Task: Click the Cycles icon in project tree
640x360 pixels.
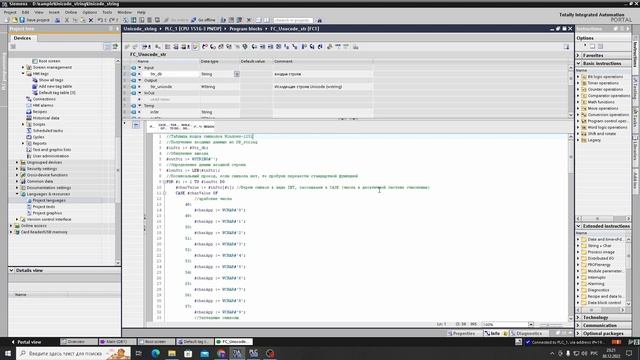Action: point(29,137)
